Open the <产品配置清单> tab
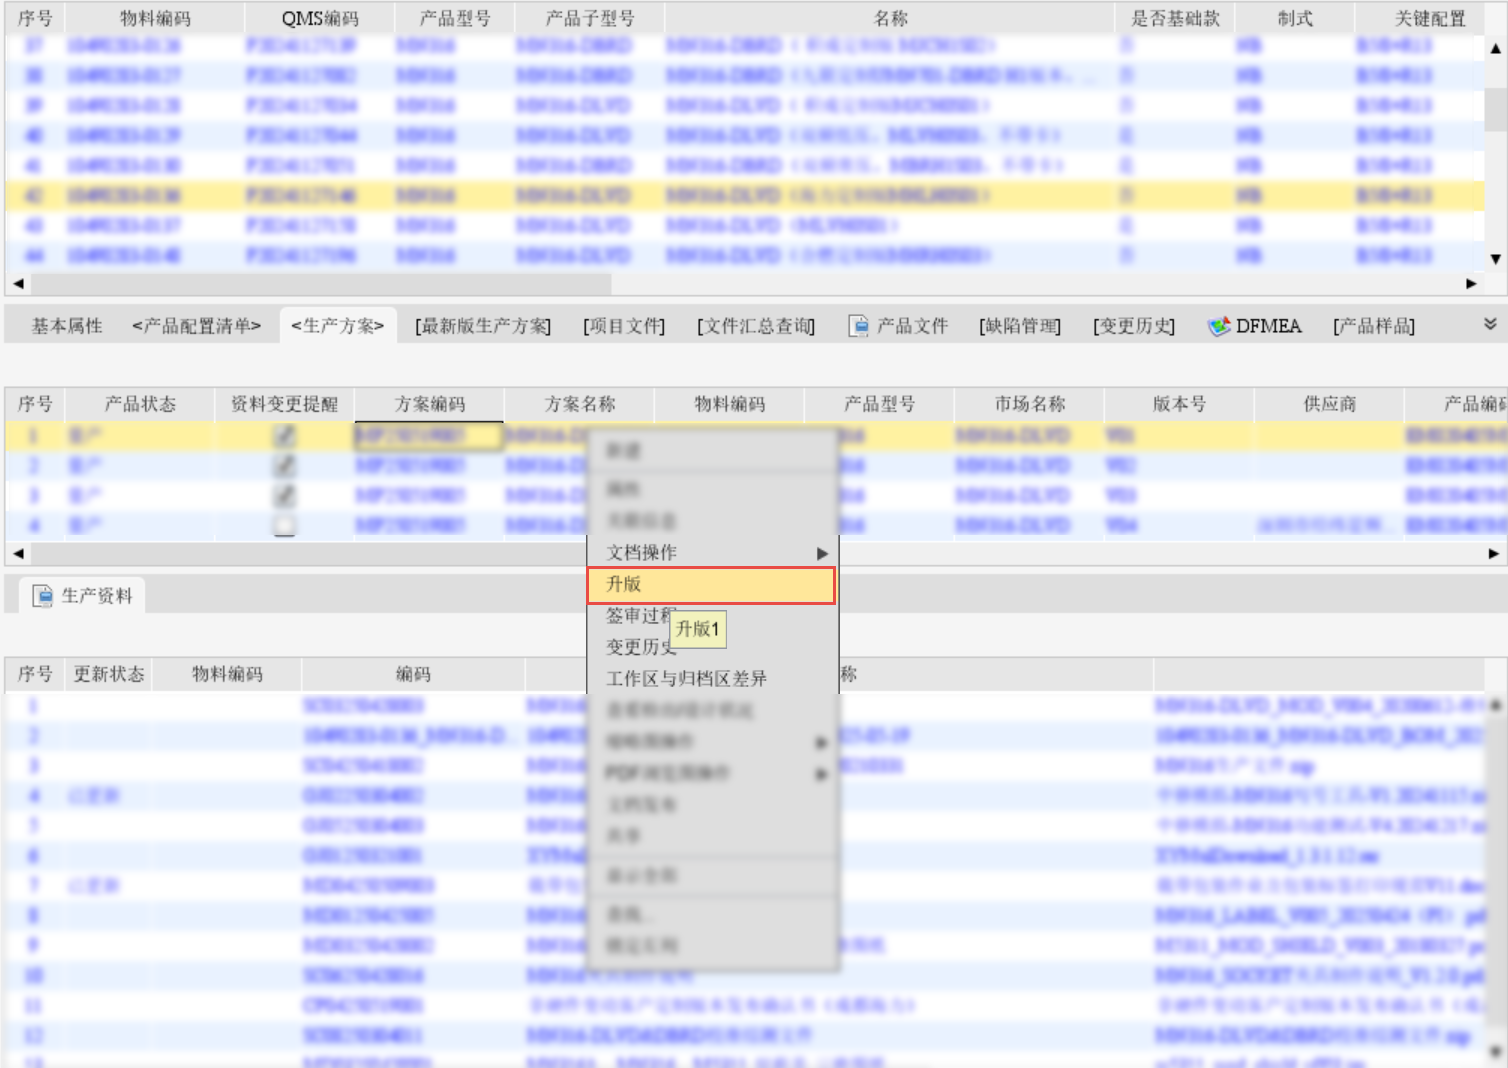1508x1068 pixels. click(x=196, y=326)
